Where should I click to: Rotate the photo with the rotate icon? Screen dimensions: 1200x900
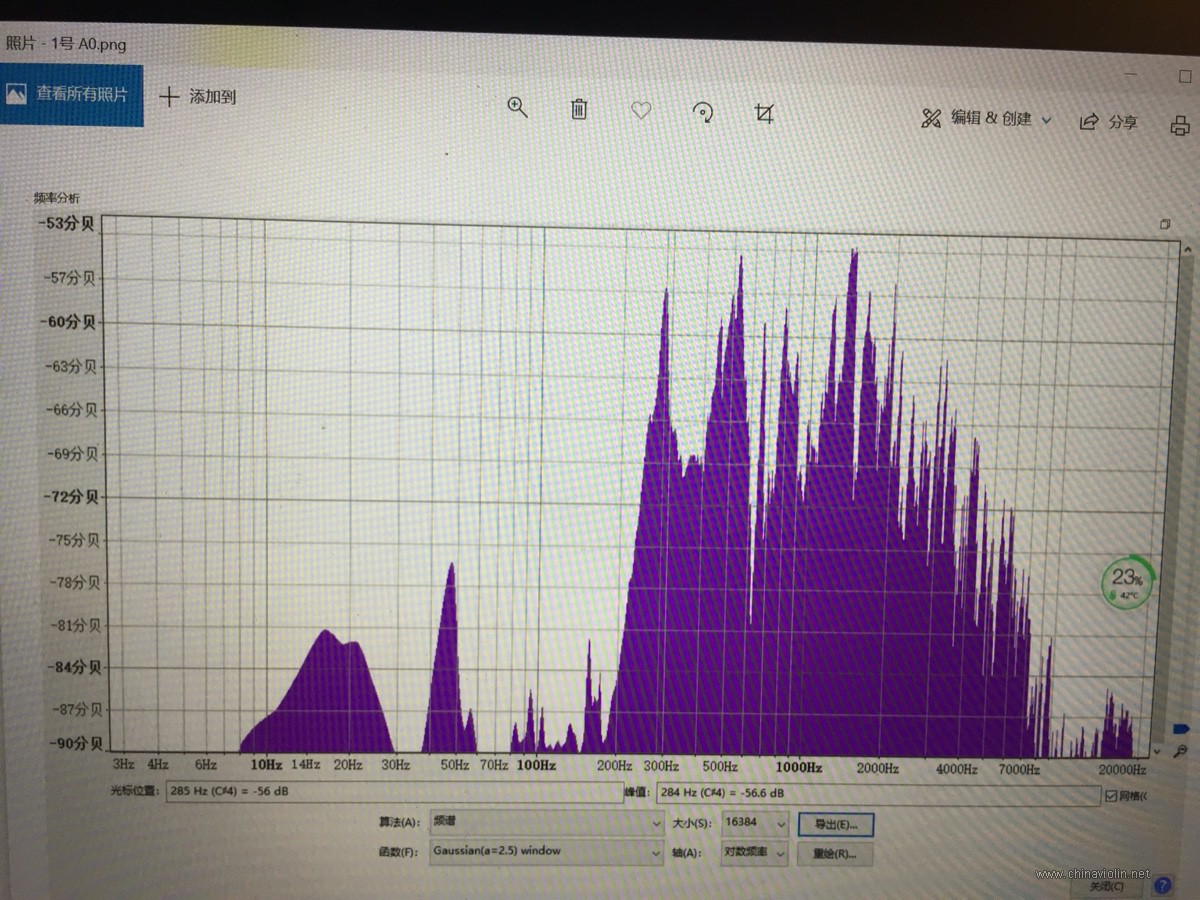point(703,113)
